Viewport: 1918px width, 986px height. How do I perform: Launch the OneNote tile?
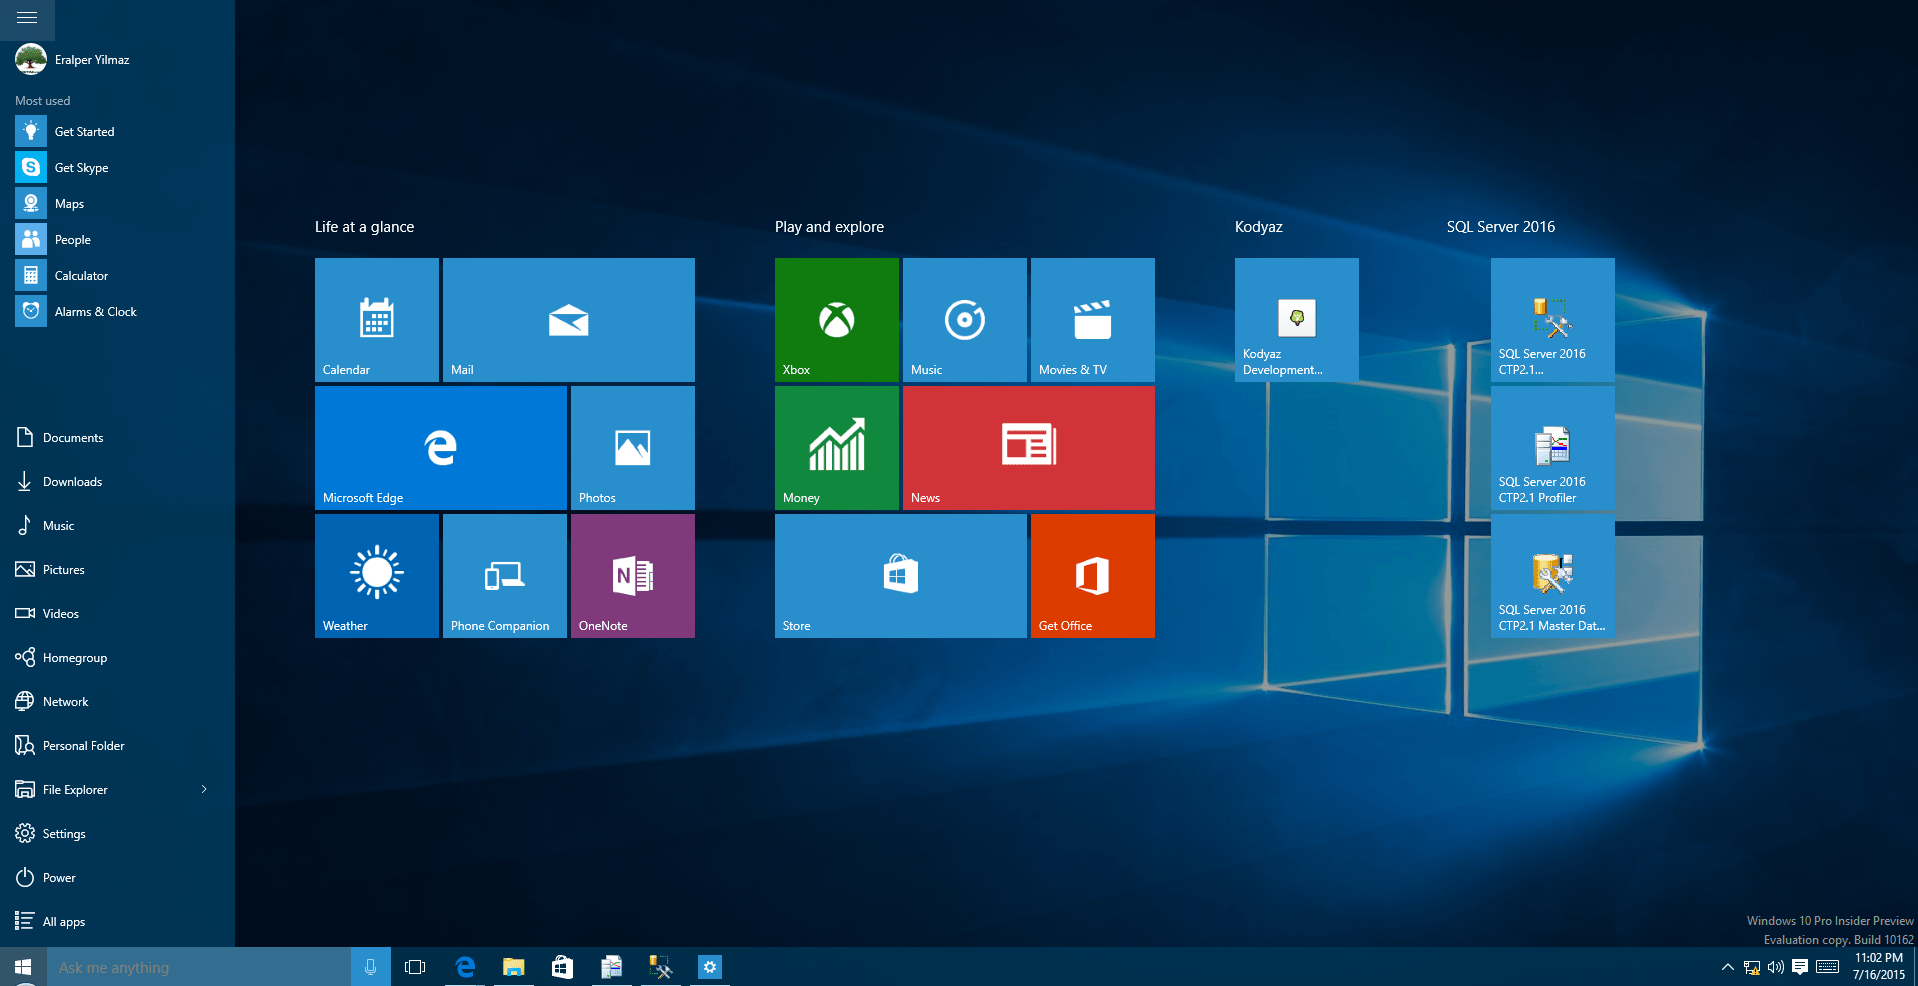tap(632, 576)
